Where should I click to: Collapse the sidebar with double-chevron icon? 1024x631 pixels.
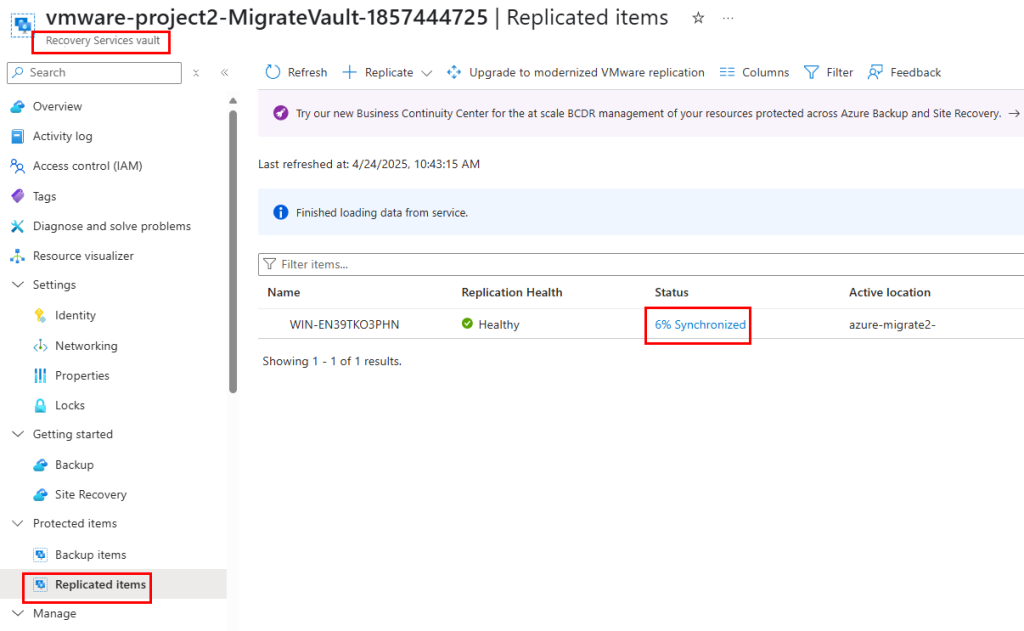[225, 73]
